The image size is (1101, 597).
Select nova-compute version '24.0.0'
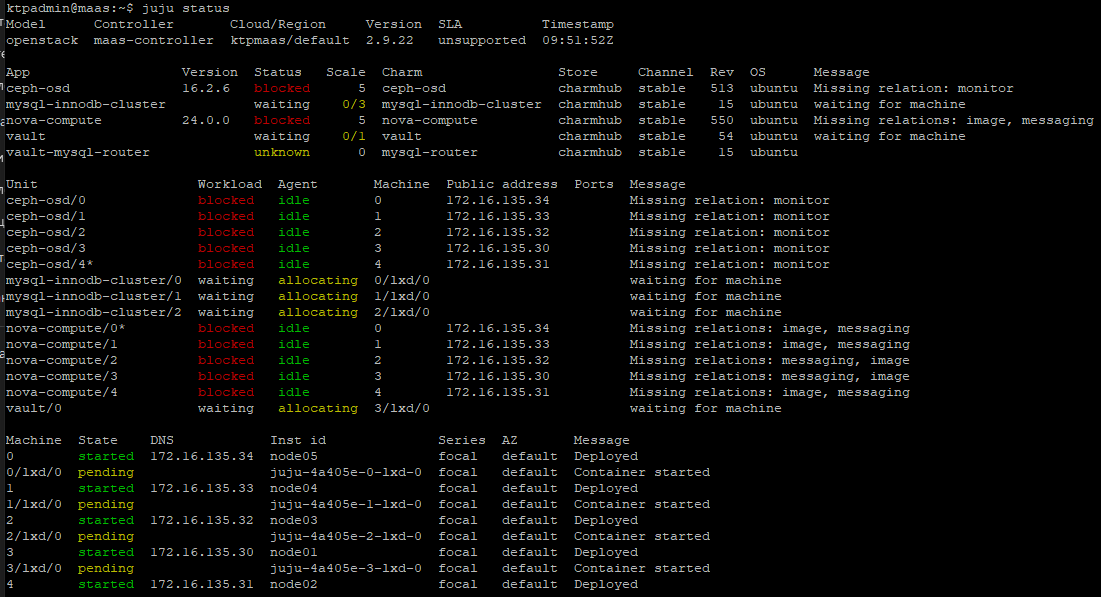point(206,121)
